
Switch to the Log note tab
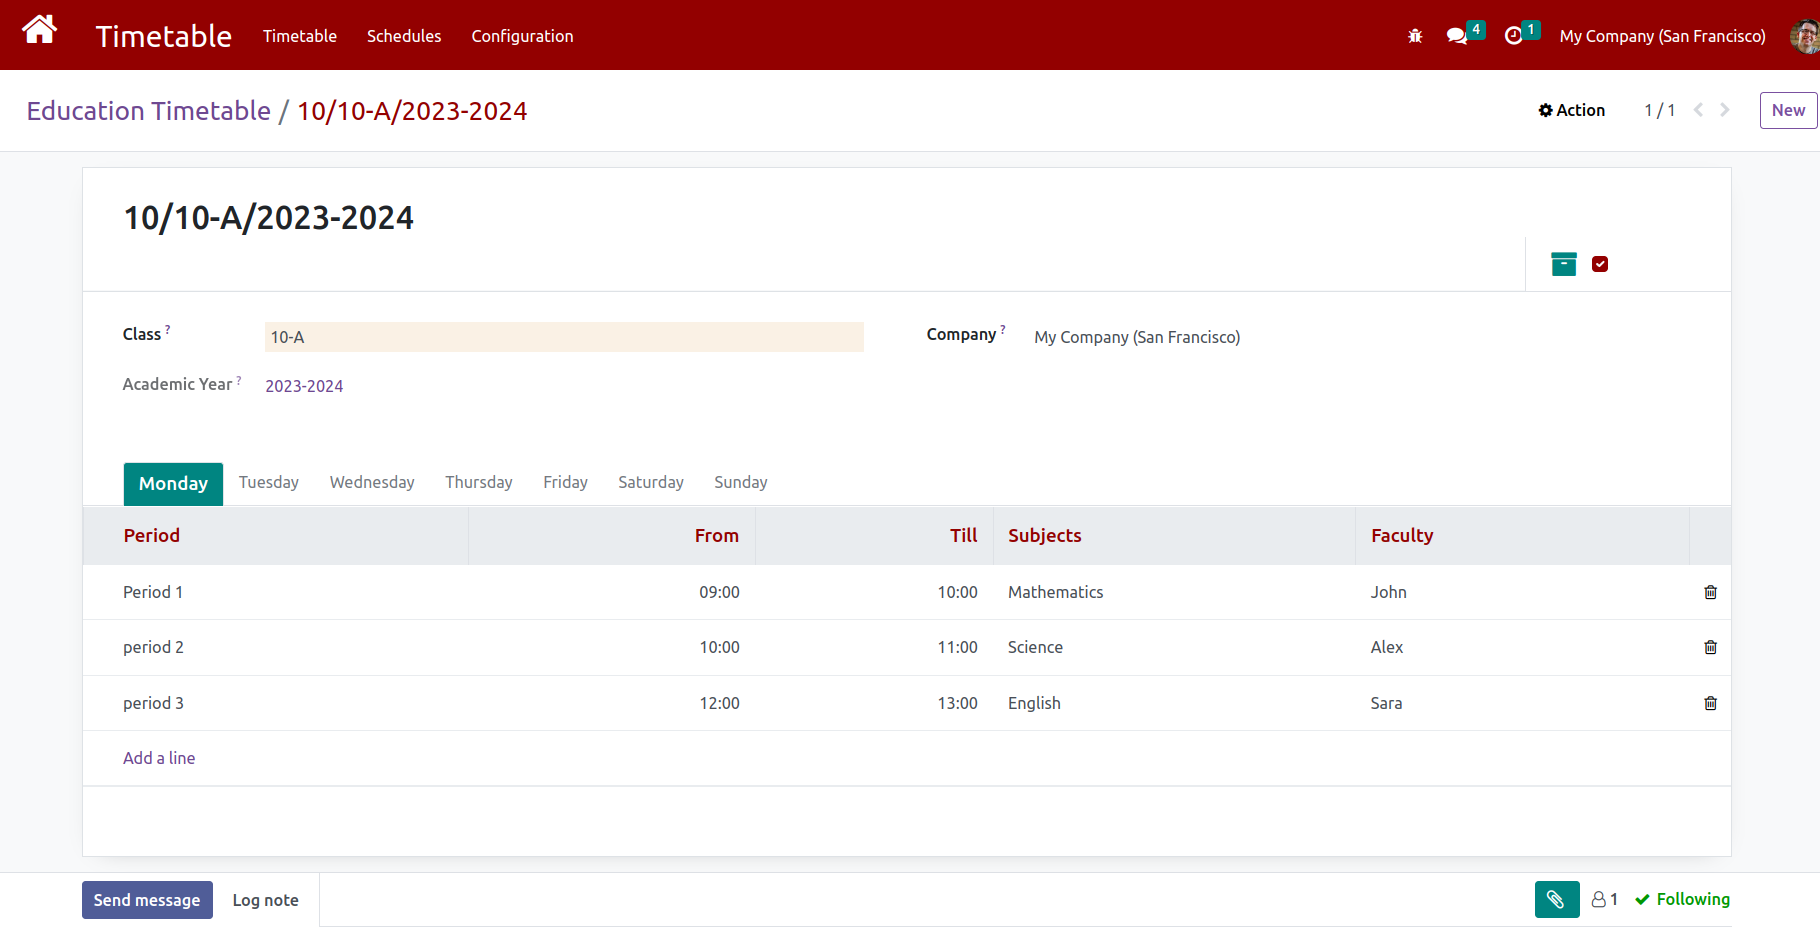265,899
